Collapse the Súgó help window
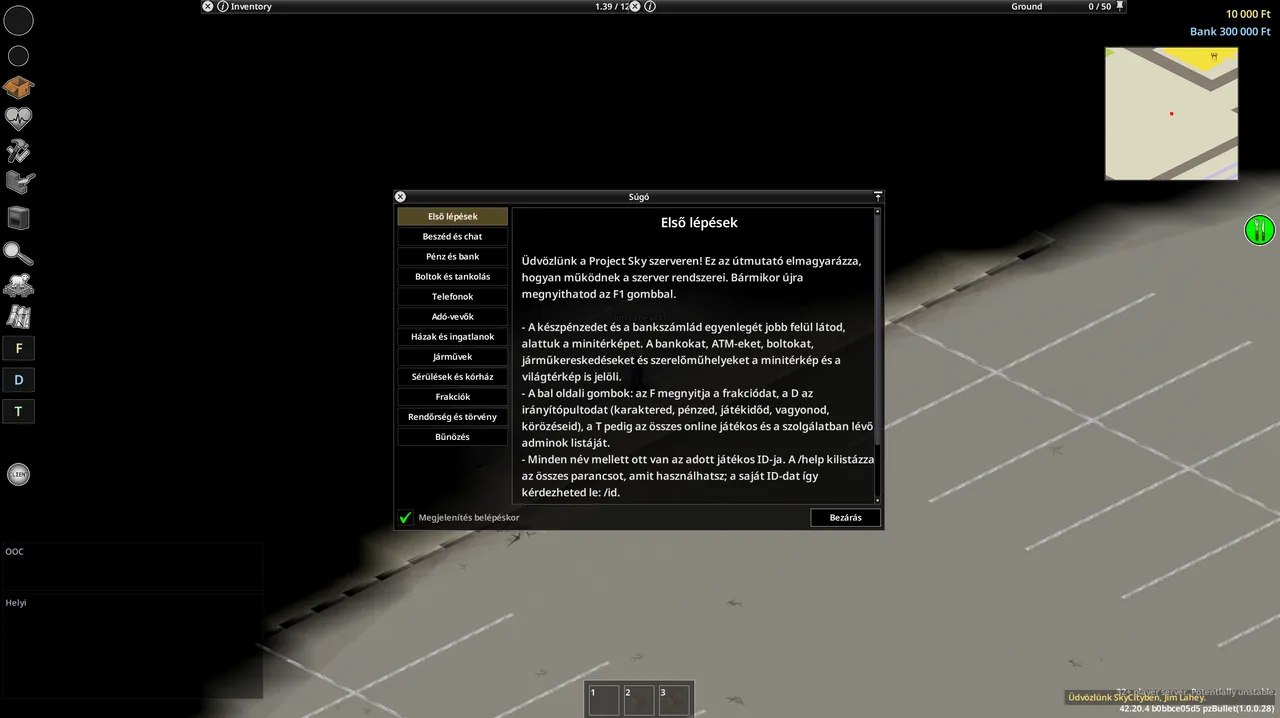This screenshot has width=1280, height=718. coord(878,197)
